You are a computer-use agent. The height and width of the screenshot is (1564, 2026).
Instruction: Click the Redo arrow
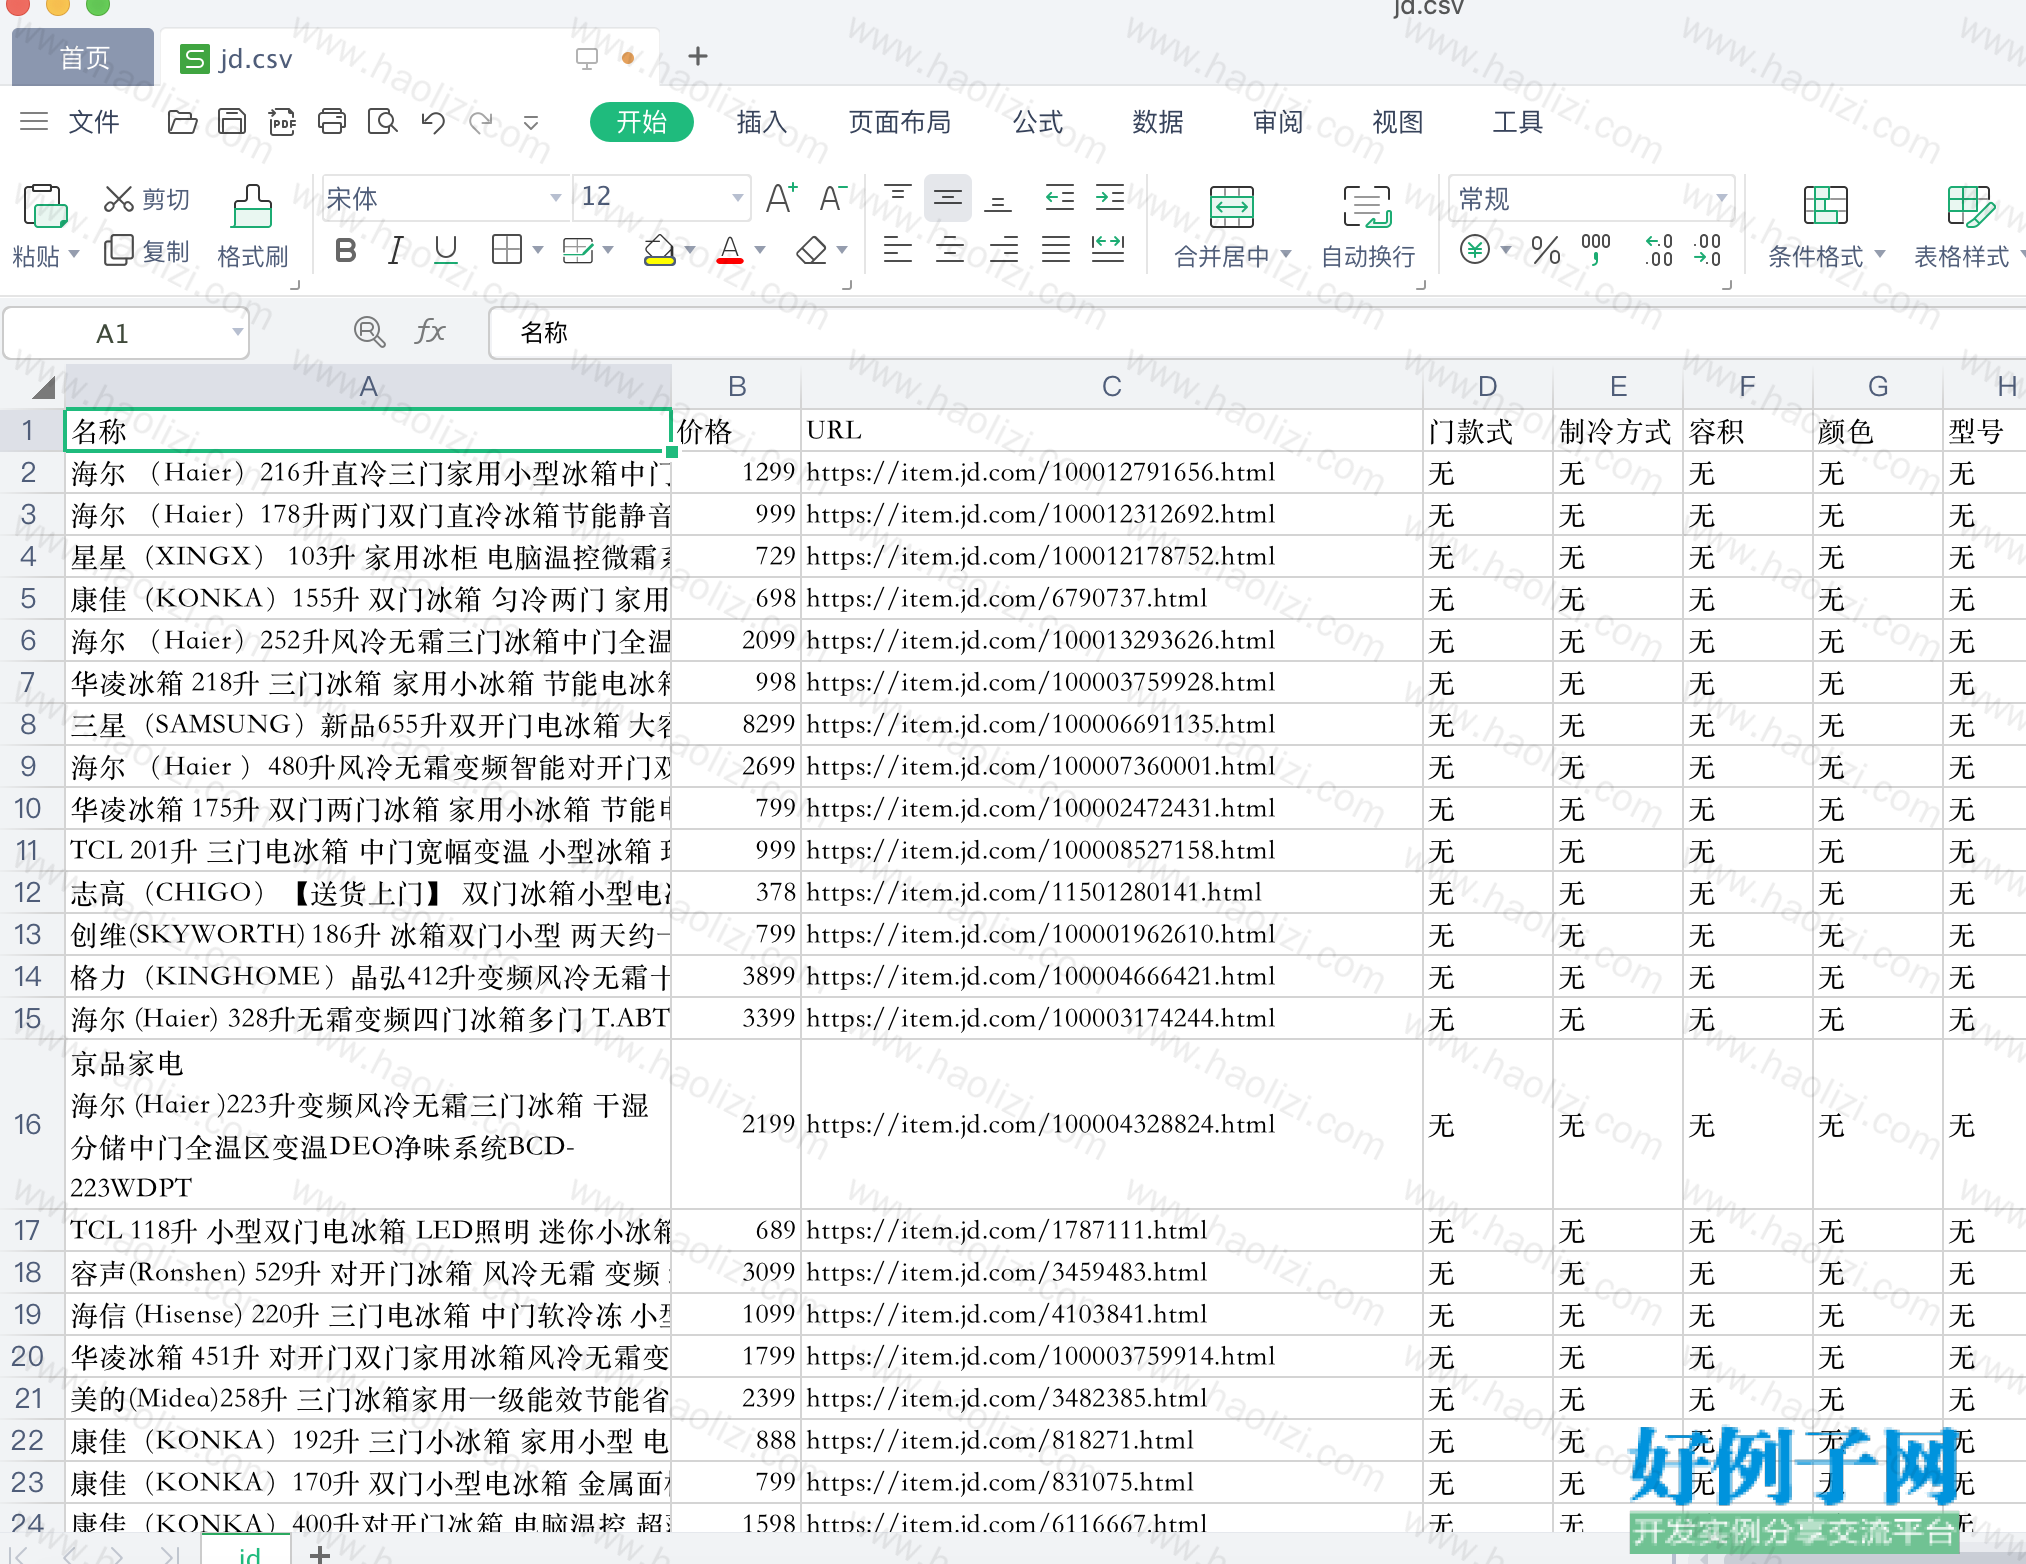(x=482, y=122)
